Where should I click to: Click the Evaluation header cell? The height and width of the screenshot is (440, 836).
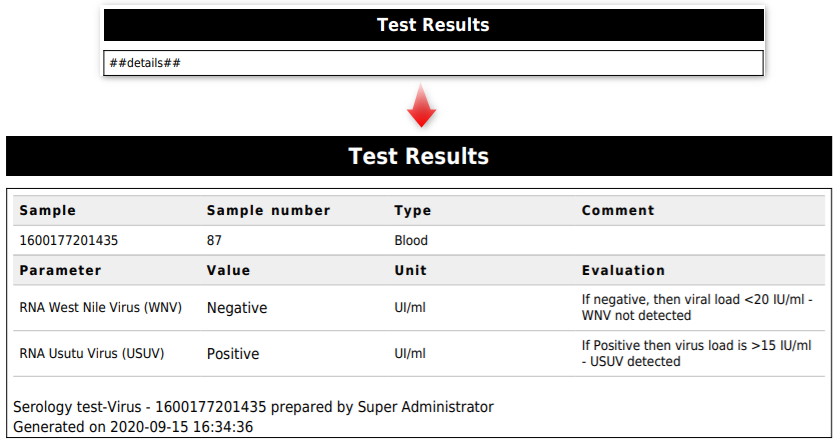pos(623,270)
